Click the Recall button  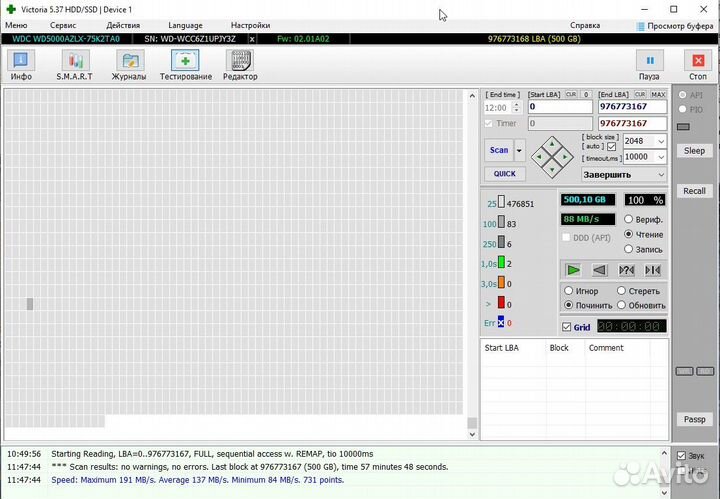694,191
